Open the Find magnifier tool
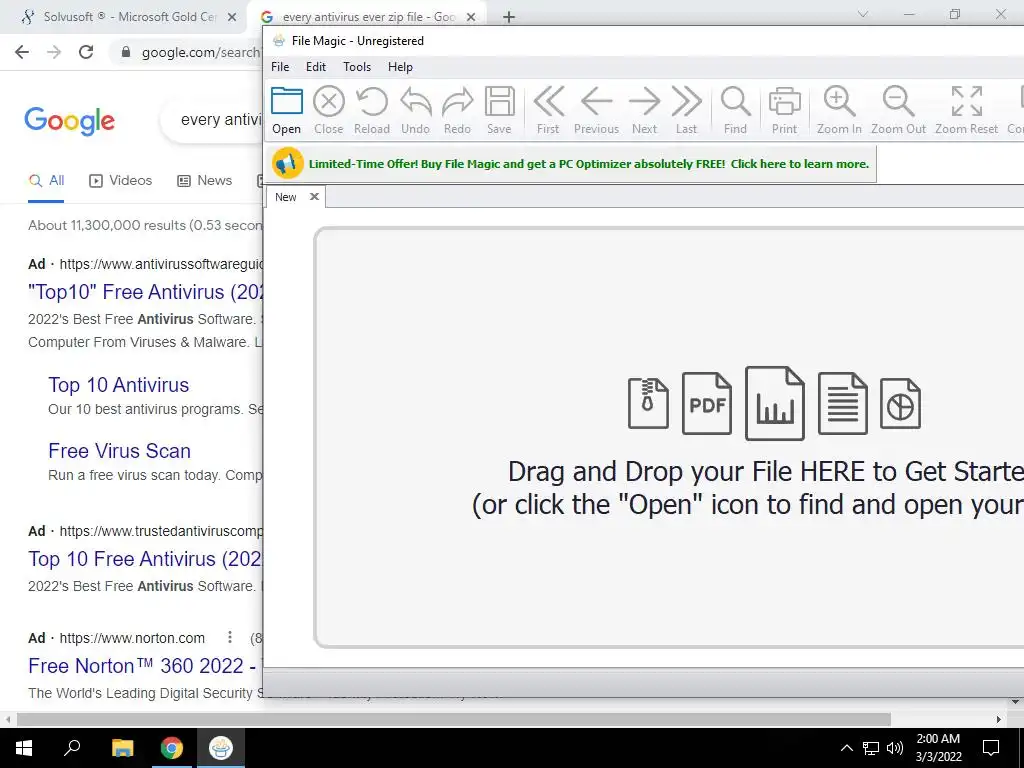This screenshot has height=768, width=1024. tap(735, 103)
